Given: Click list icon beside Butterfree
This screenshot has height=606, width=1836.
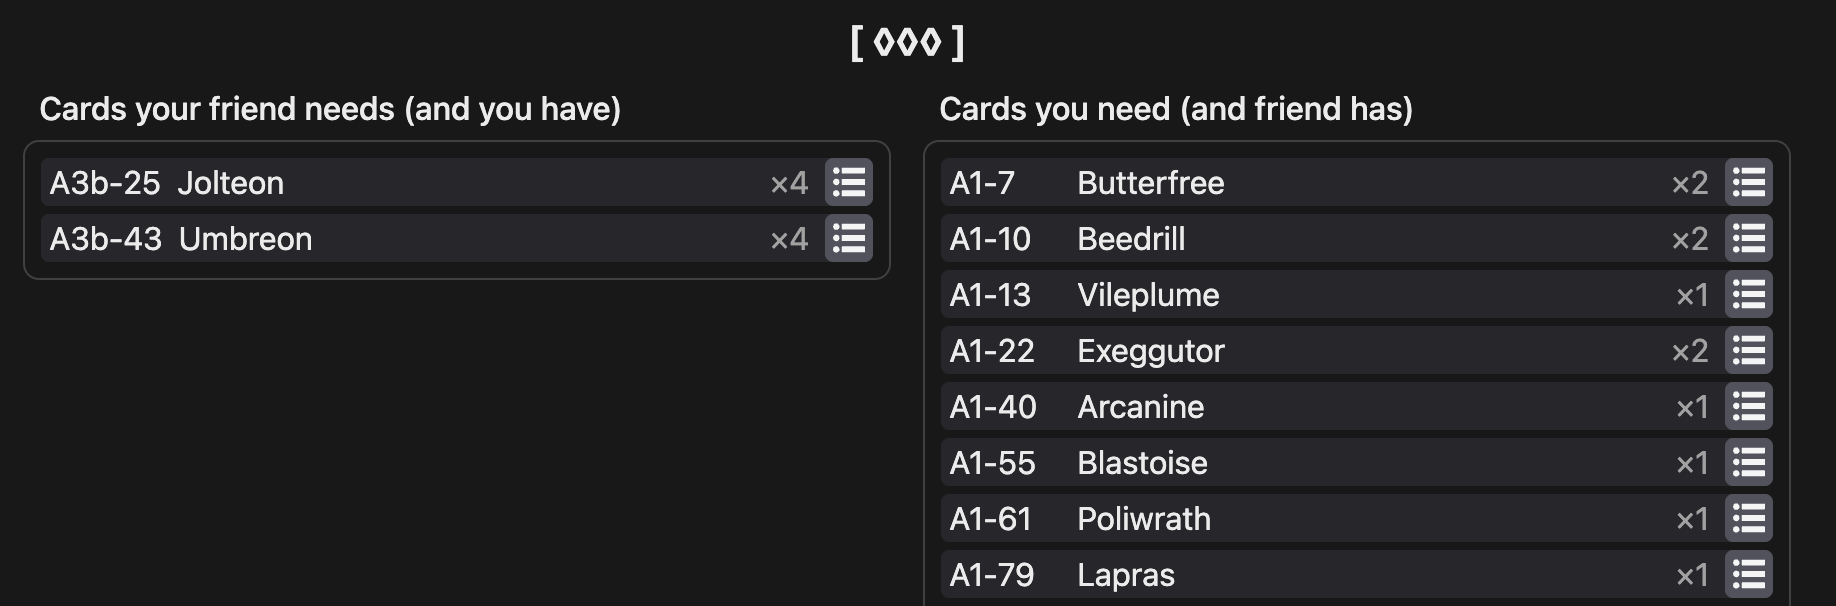Looking at the screenshot, I should tap(1749, 183).
